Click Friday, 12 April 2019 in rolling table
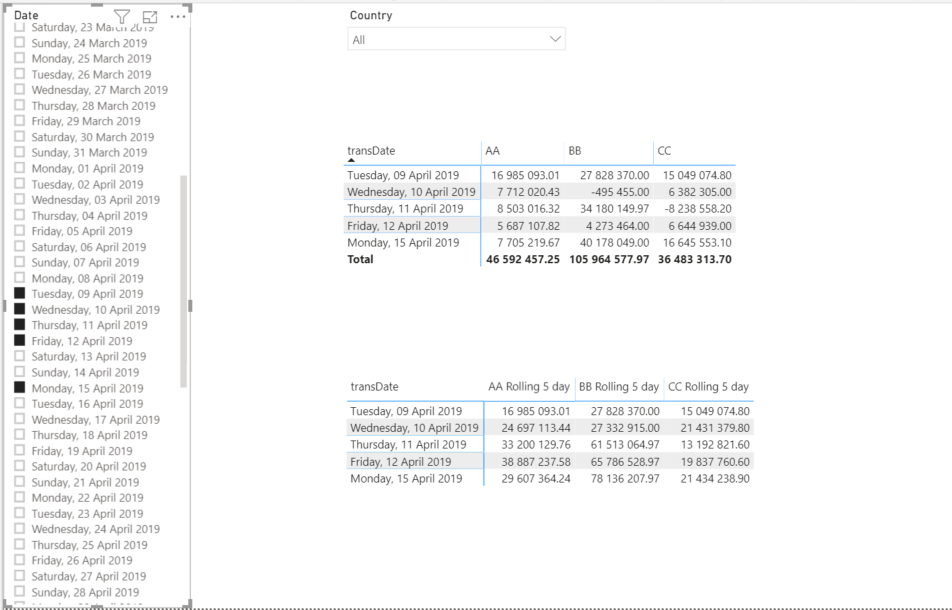Screen dimensions: 952x610 [401, 462]
